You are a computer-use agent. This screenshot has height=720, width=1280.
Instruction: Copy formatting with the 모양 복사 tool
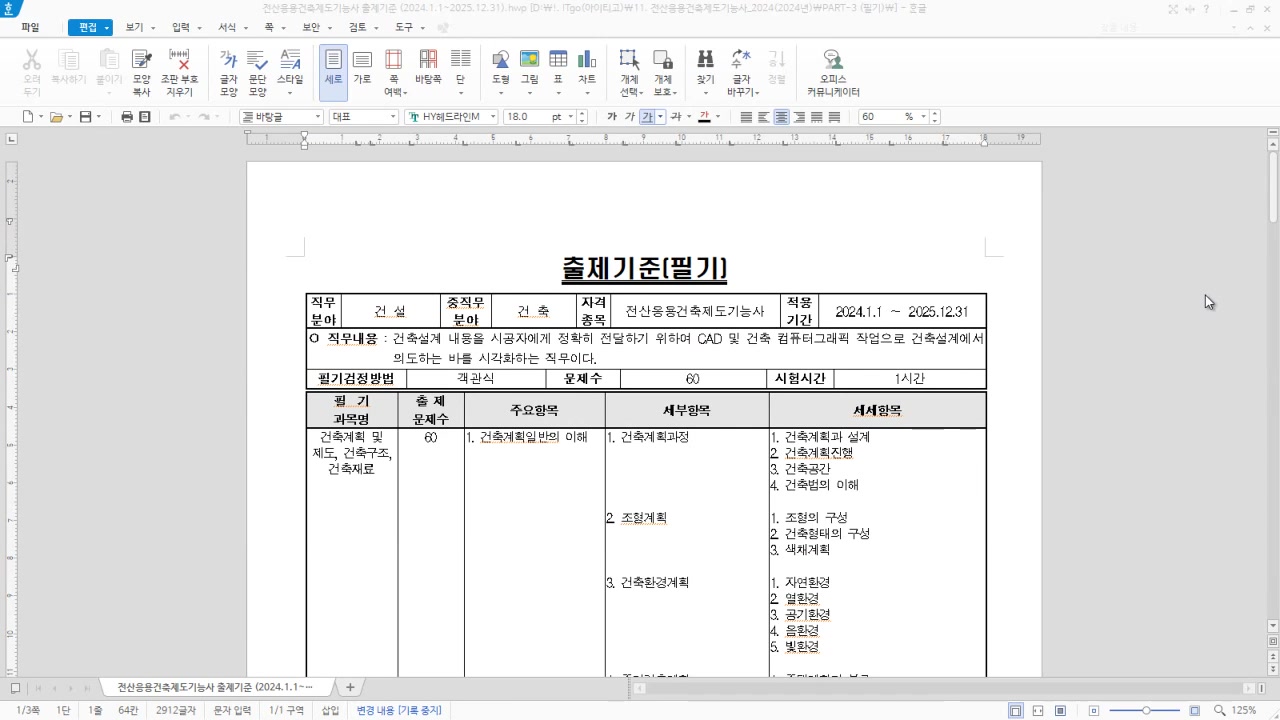point(141,66)
